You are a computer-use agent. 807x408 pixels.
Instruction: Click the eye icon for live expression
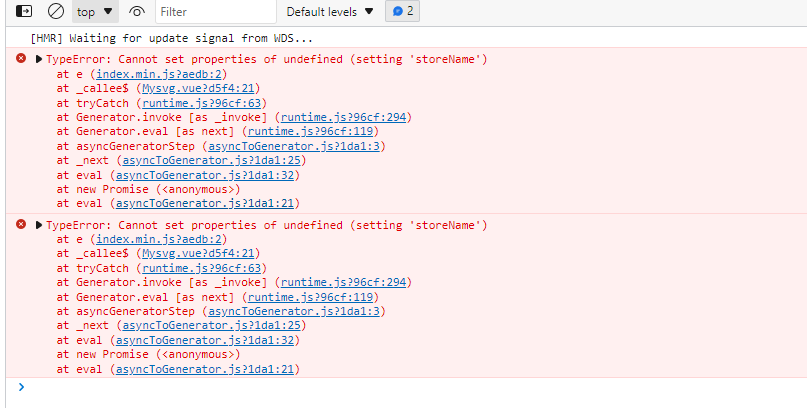136,11
